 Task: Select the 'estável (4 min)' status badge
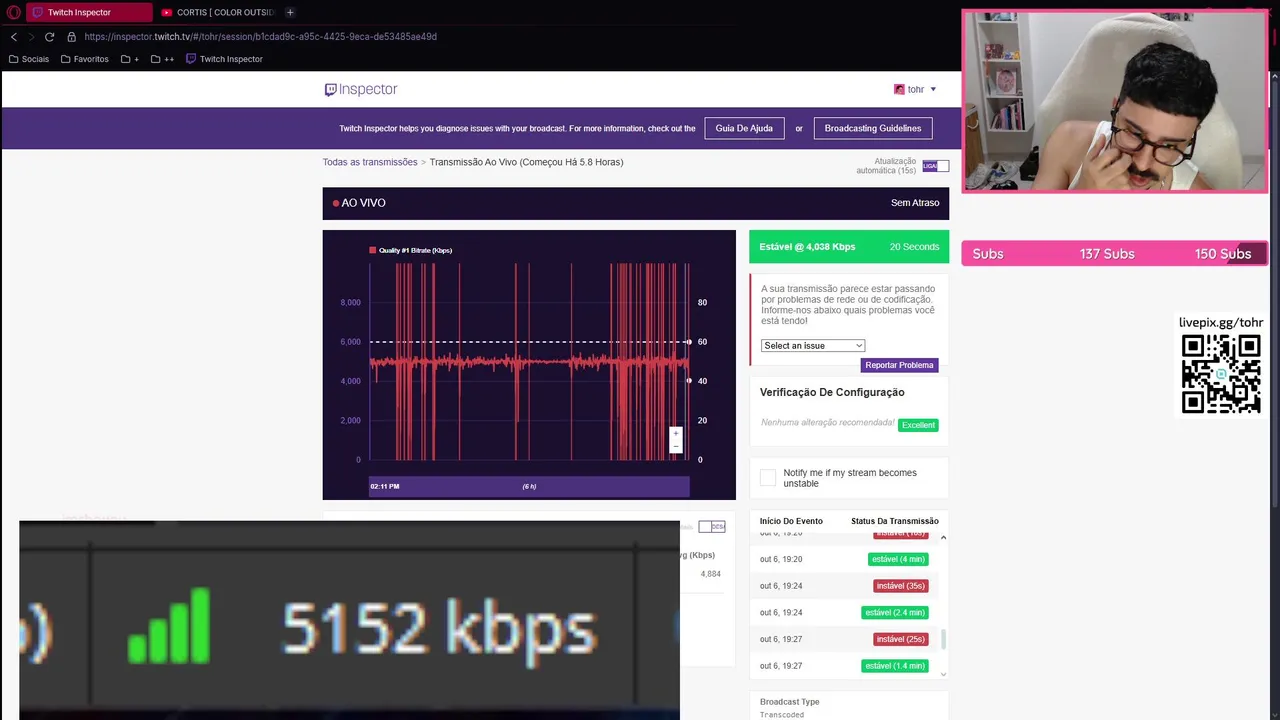tap(898, 559)
